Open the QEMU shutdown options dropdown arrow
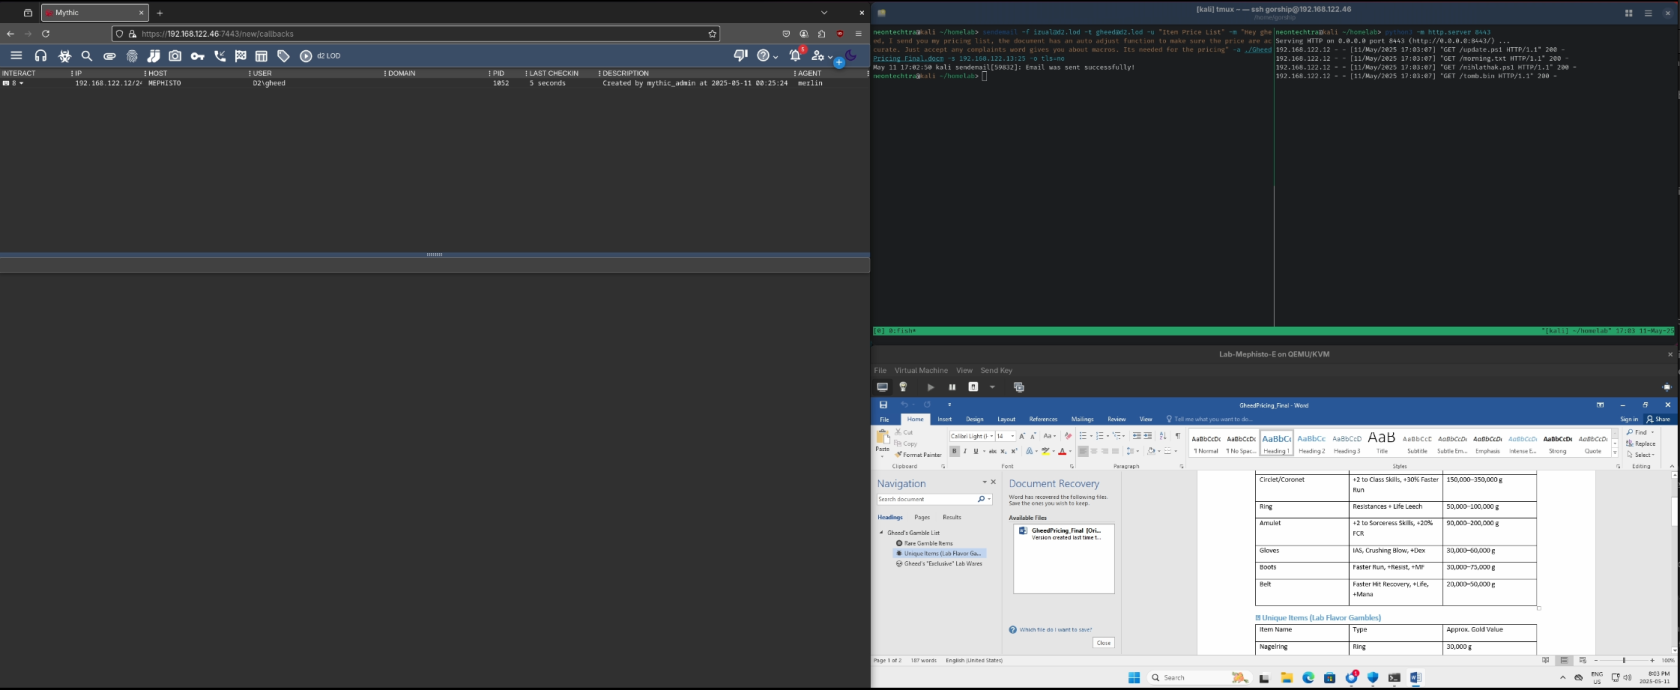The height and width of the screenshot is (690, 1680). (x=992, y=387)
